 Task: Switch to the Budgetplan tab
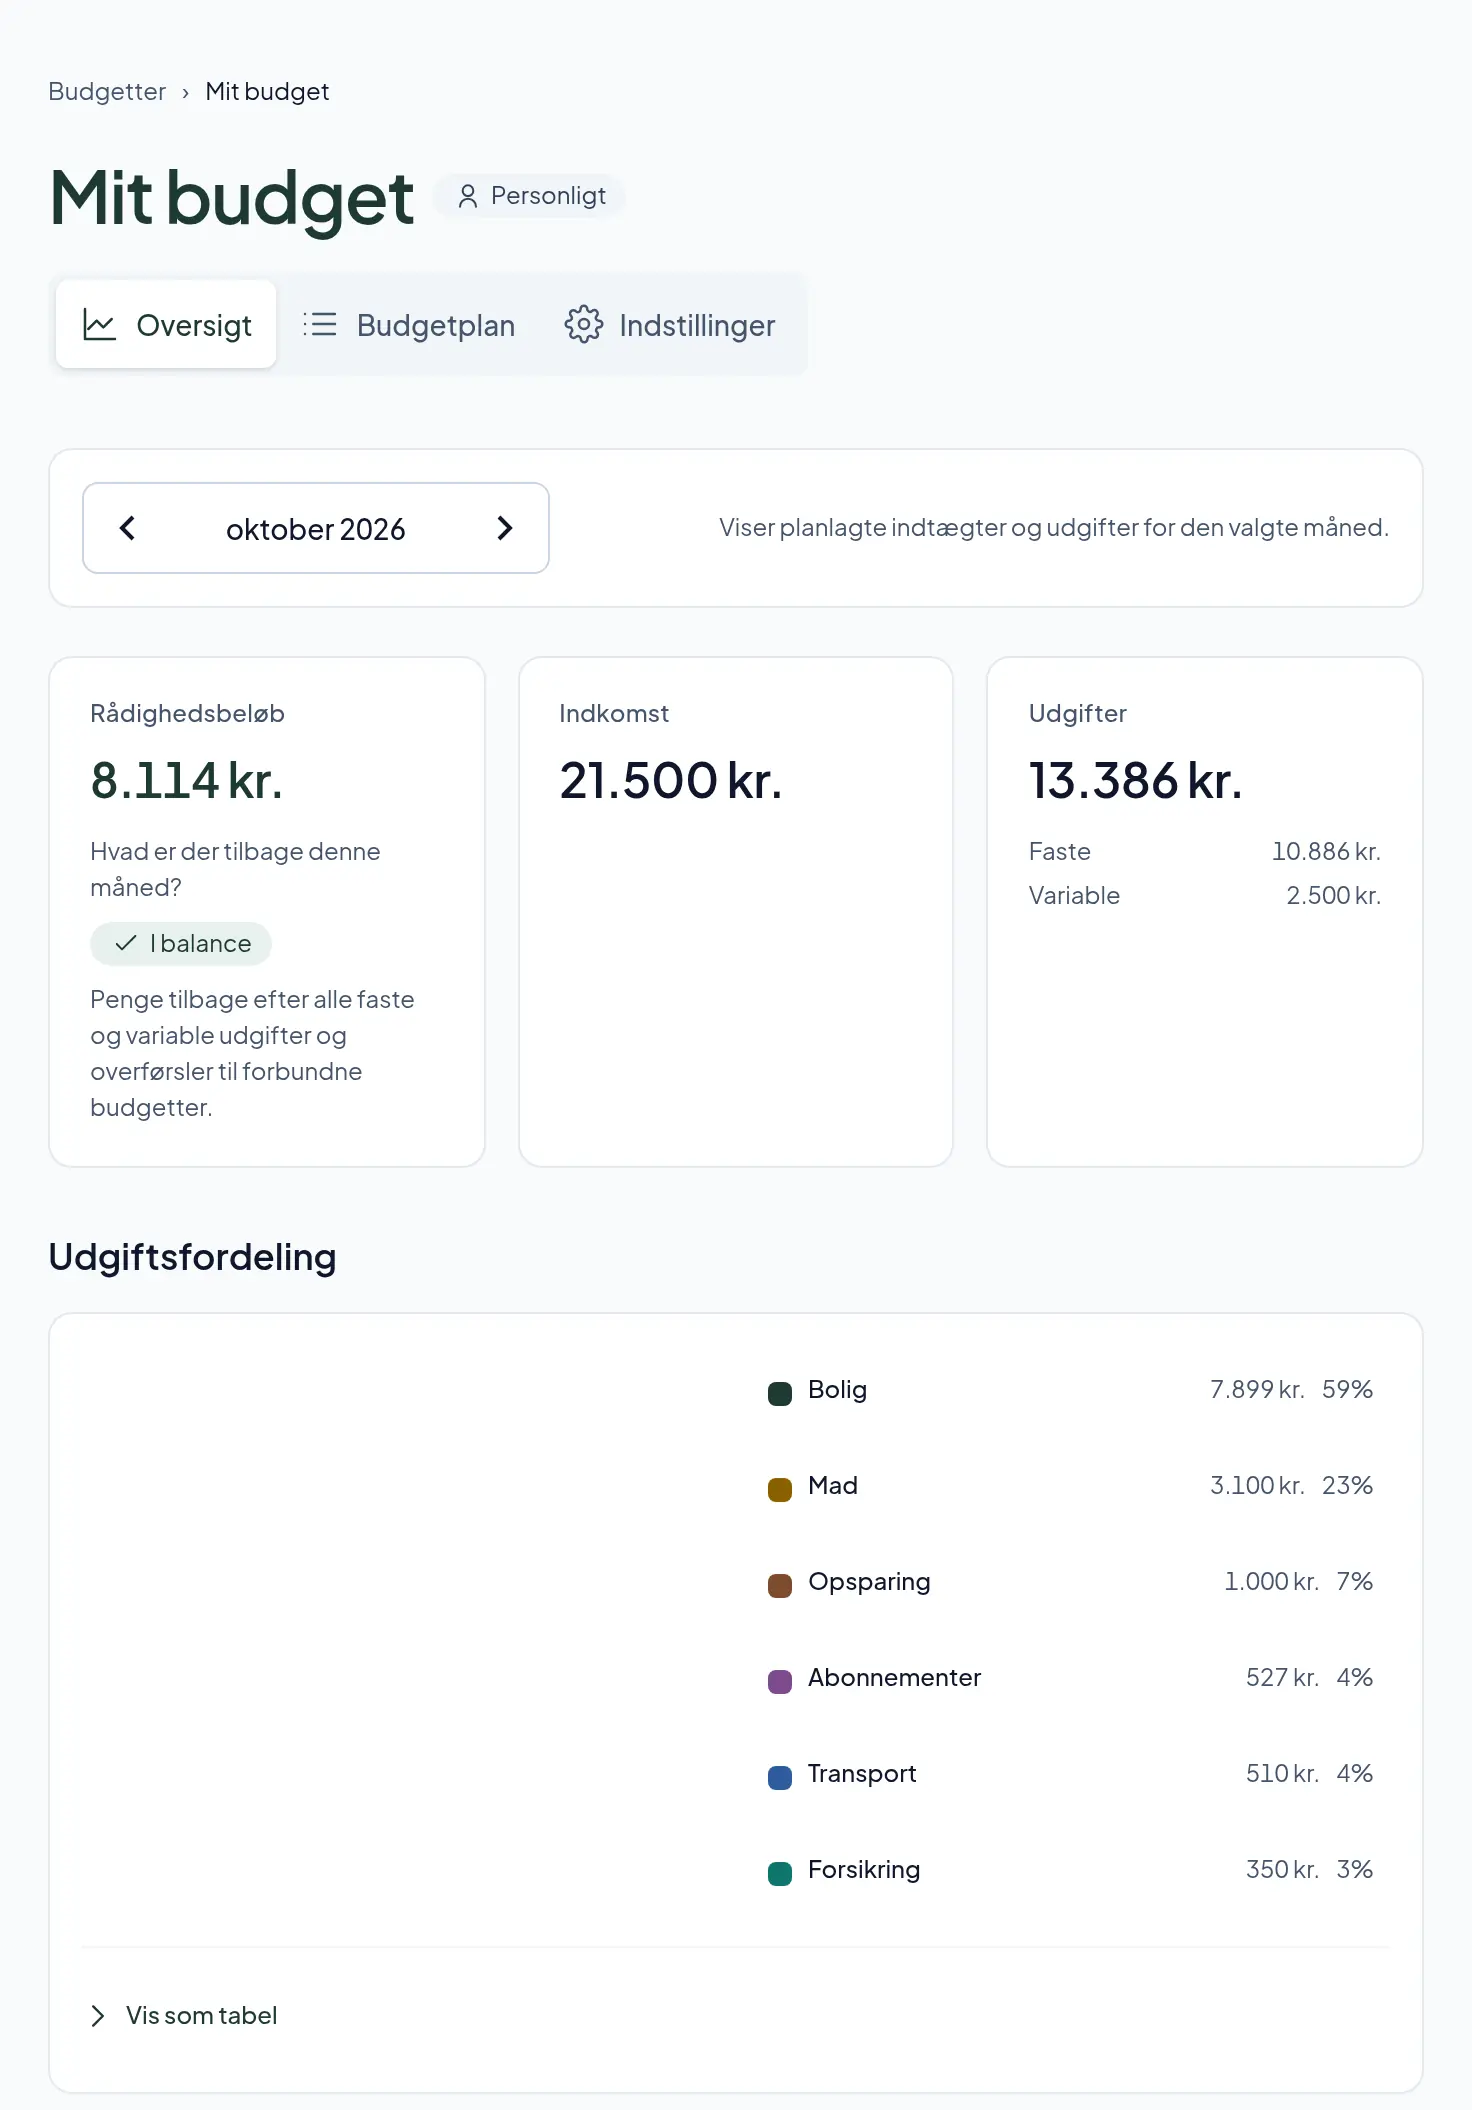(x=409, y=325)
